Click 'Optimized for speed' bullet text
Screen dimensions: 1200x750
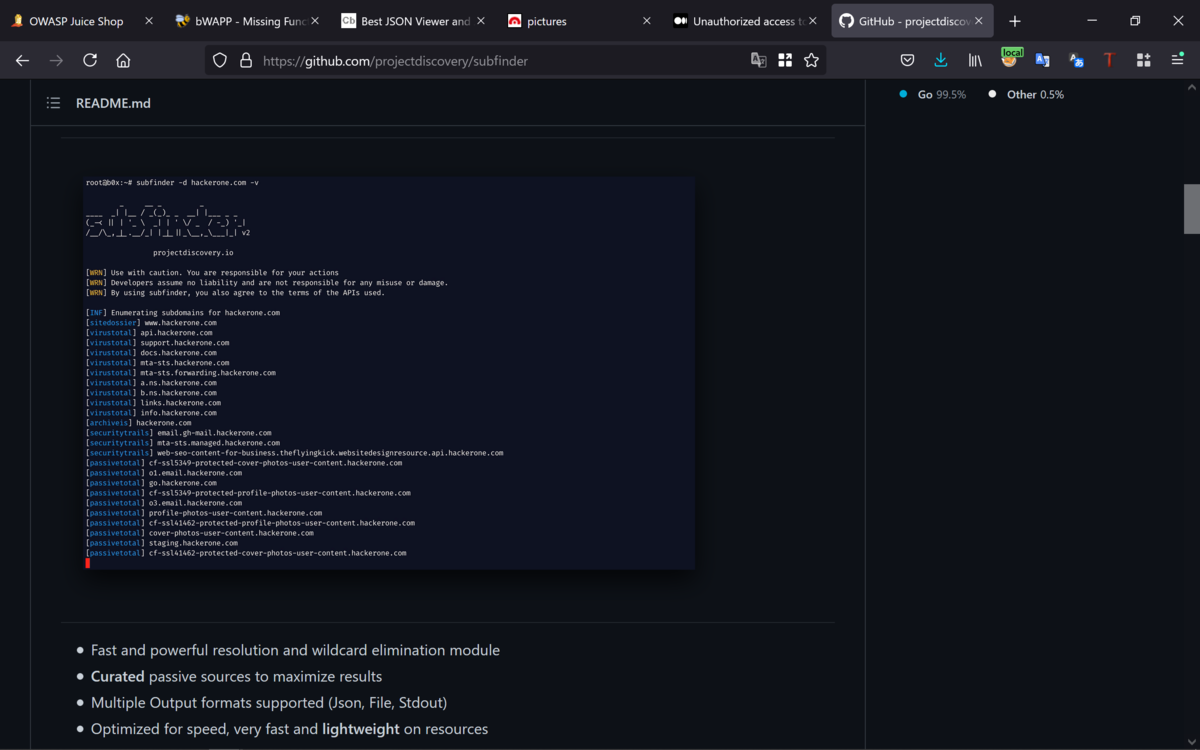click(289, 729)
